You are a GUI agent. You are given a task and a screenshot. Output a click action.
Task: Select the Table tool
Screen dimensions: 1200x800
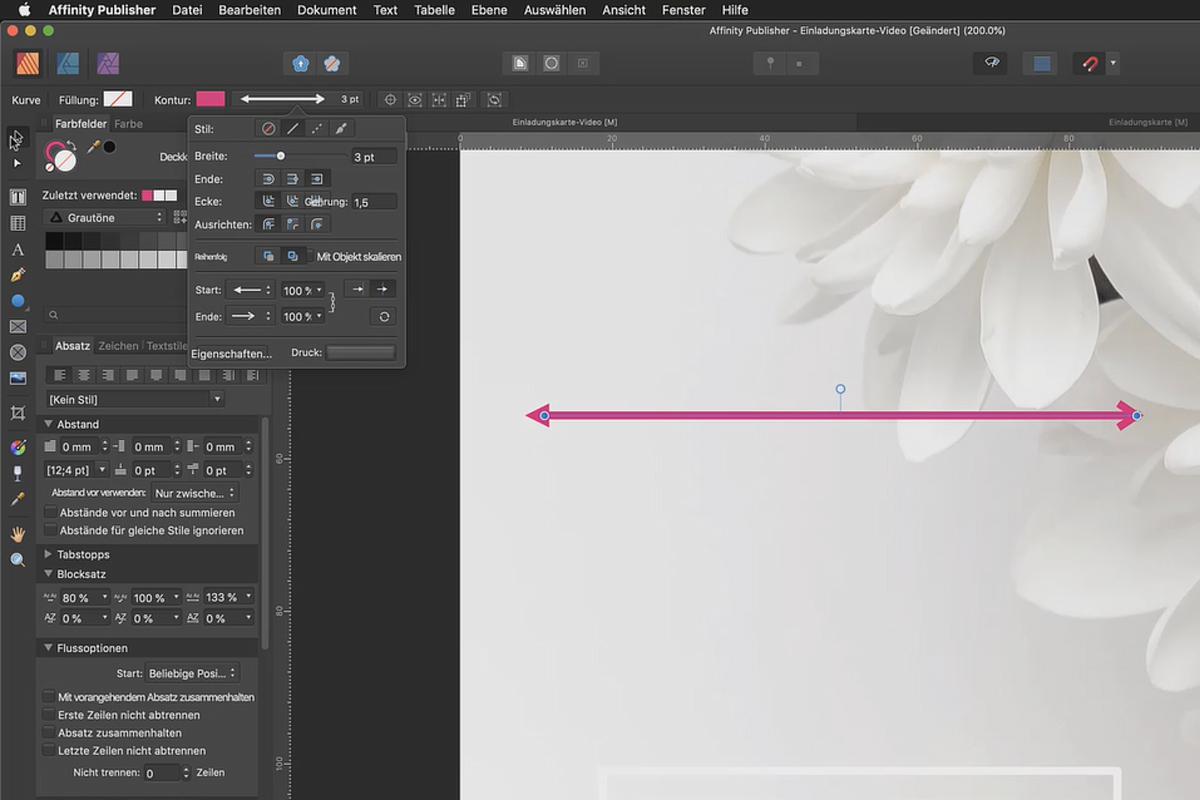pos(16,222)
